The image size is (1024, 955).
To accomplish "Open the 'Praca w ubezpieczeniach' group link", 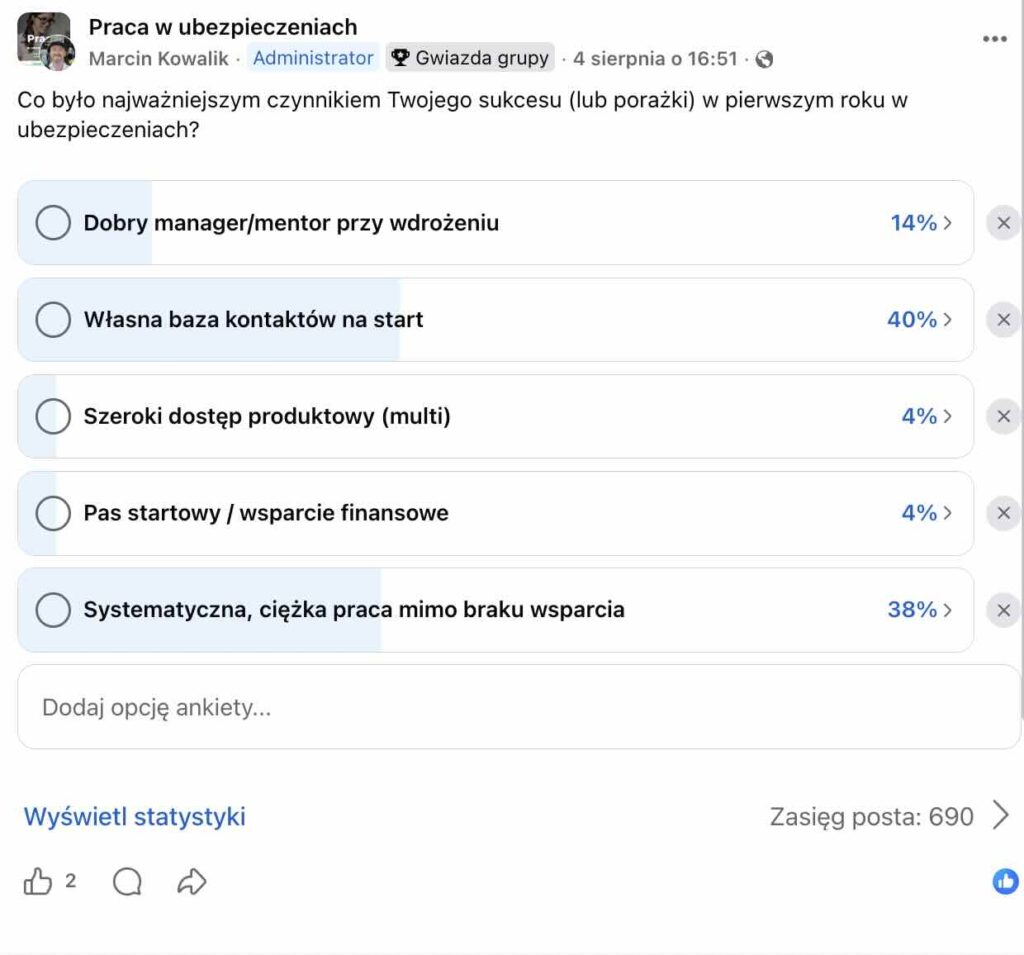I will pos(223,27).
